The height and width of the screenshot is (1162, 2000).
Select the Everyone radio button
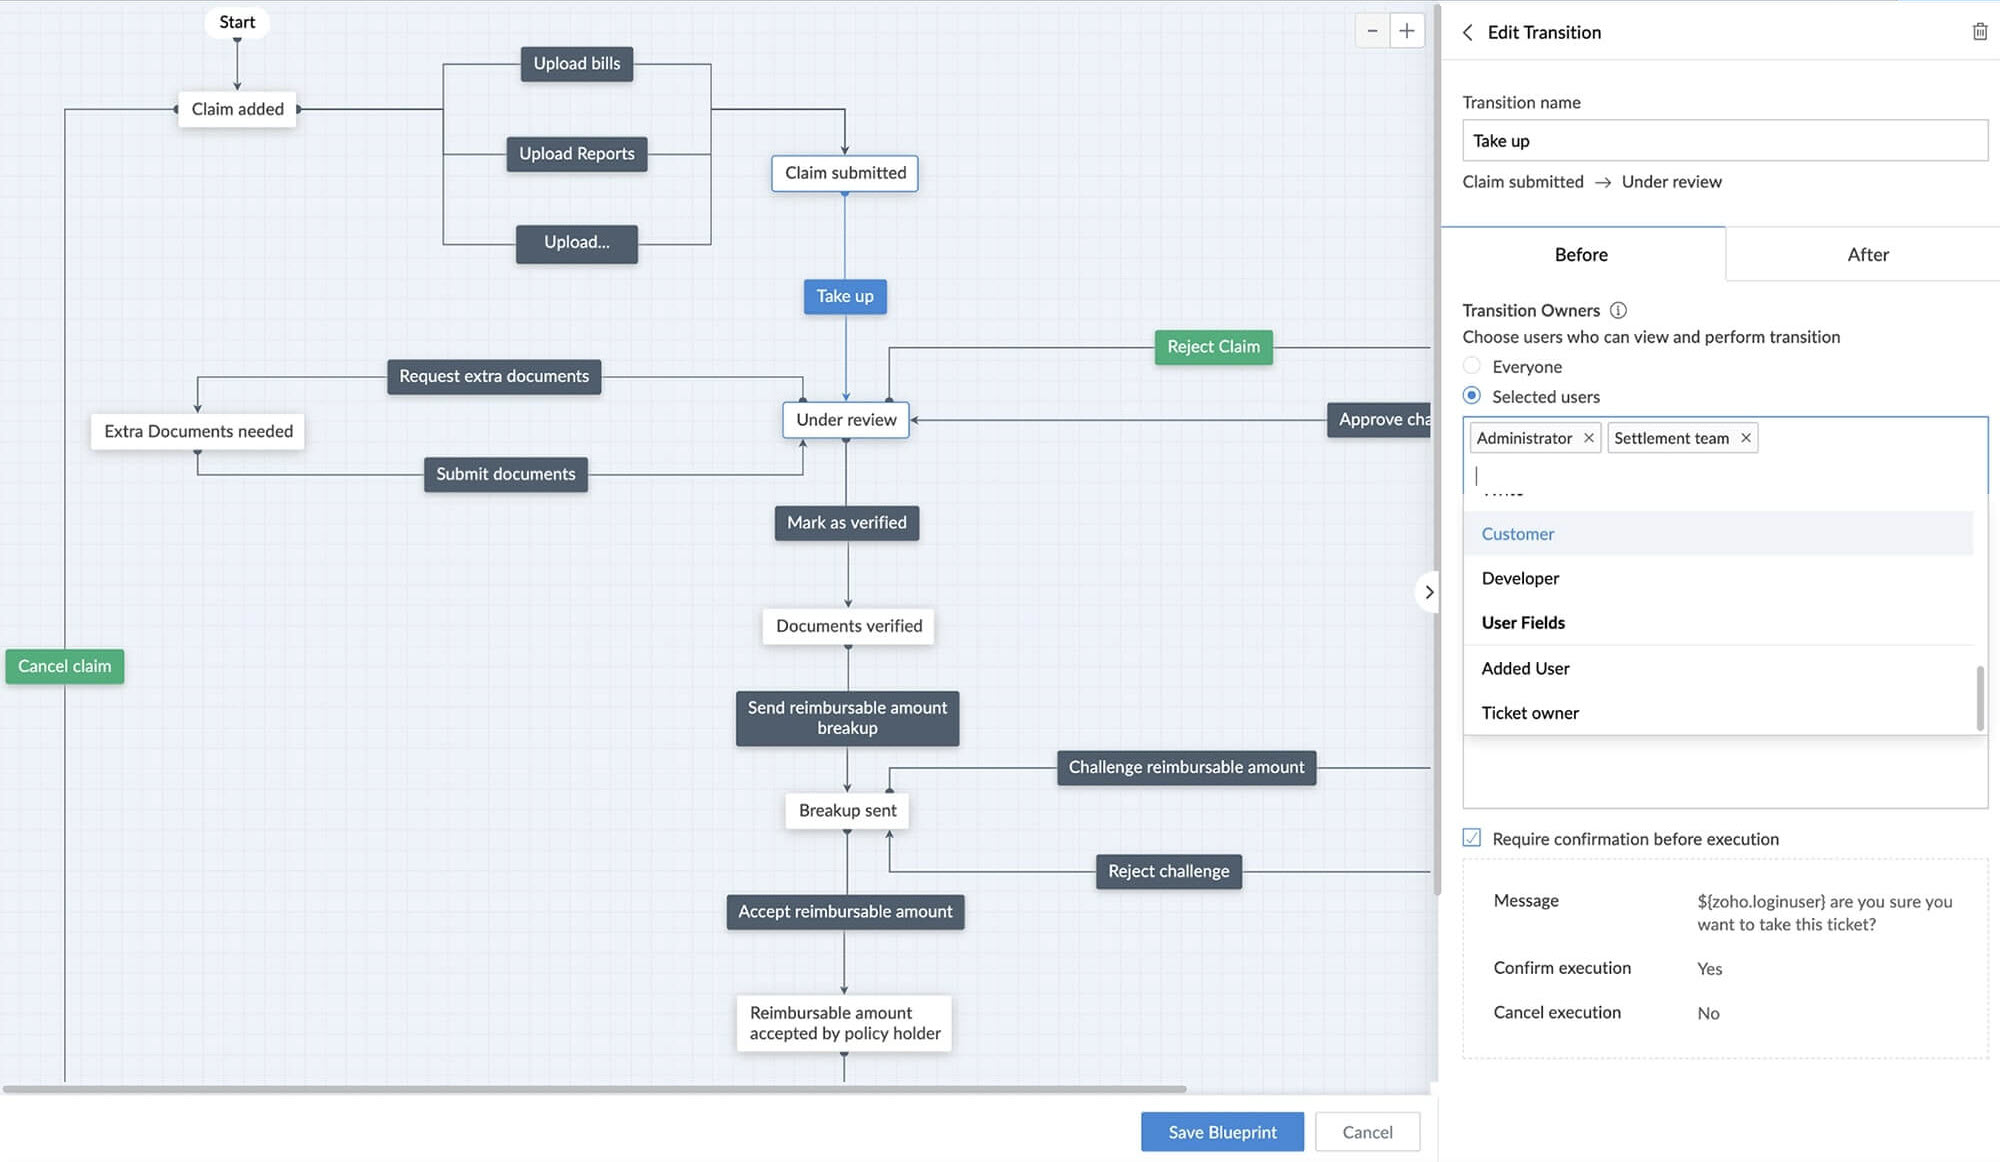point(1471,366)
